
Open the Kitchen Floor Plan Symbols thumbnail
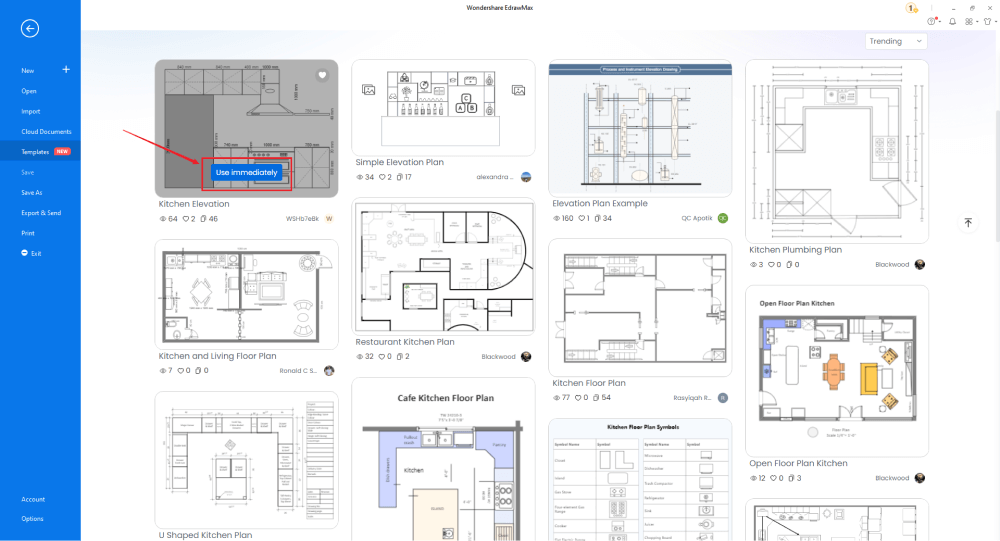[x=640, y=480]
